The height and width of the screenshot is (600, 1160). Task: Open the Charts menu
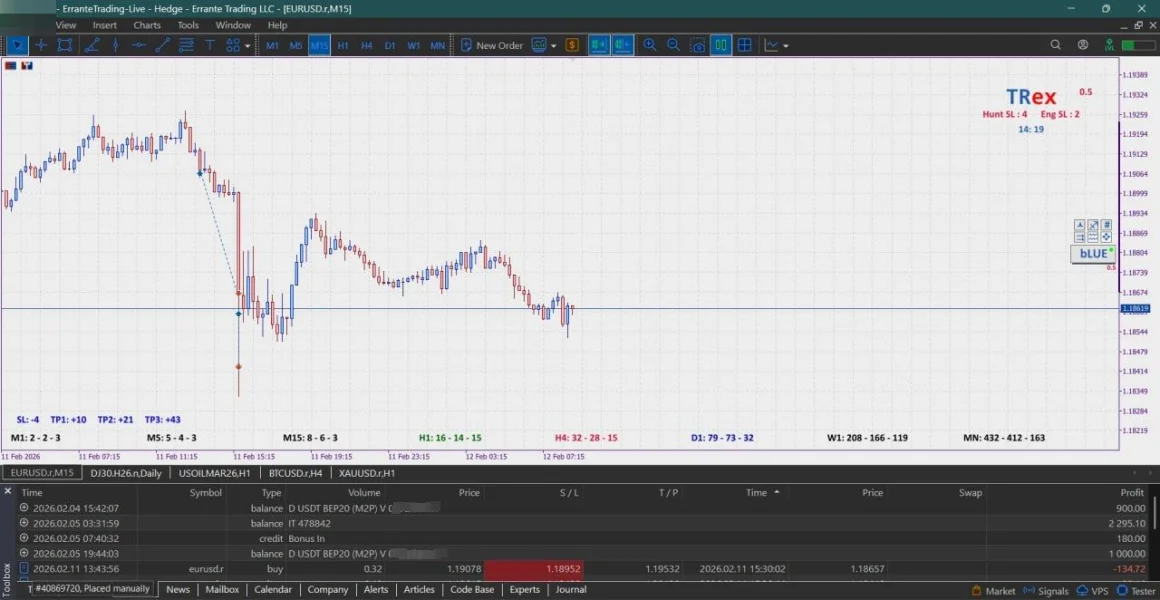click(x=147, y=25)
